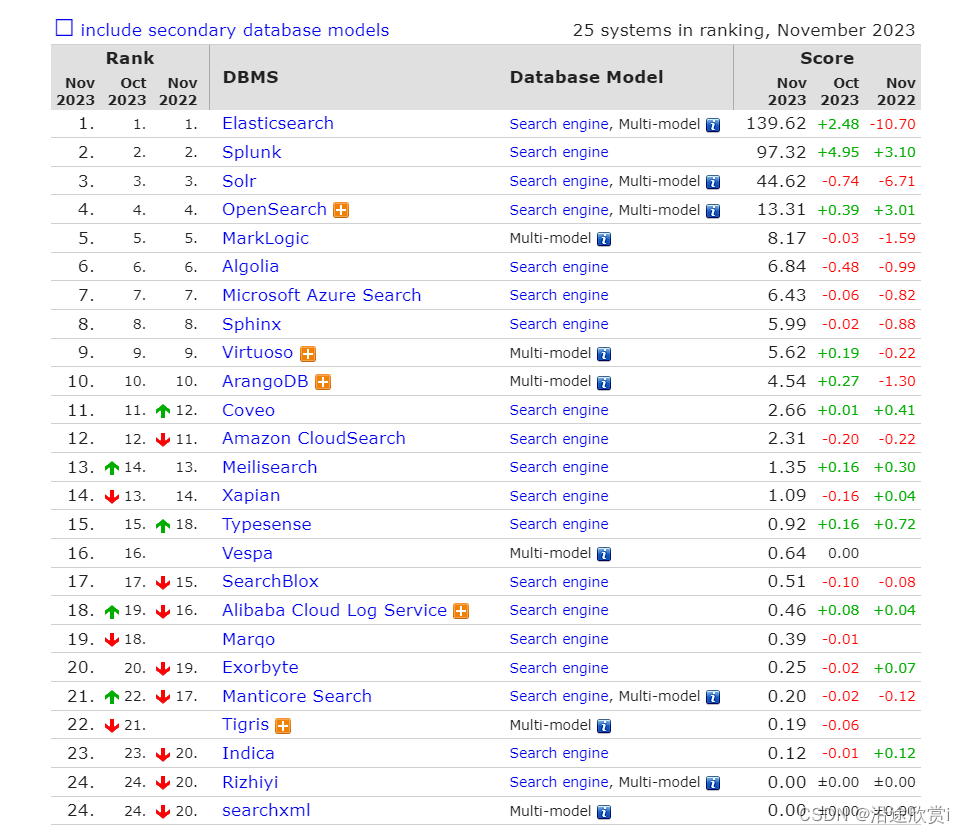Expand the orange plus icon beside Virtuoso
Screen dimensions: 965x834
pyautogui.click(x=307, y=353)
